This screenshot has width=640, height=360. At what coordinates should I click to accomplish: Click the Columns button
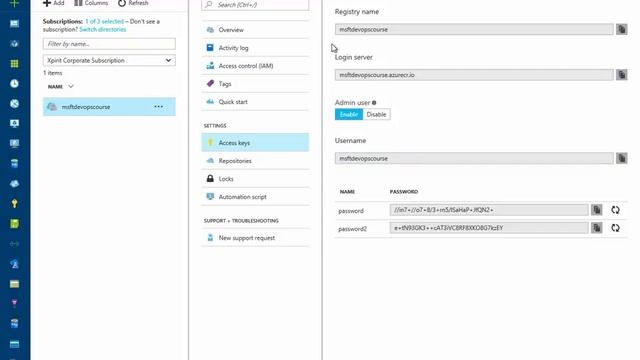[91, 3]
